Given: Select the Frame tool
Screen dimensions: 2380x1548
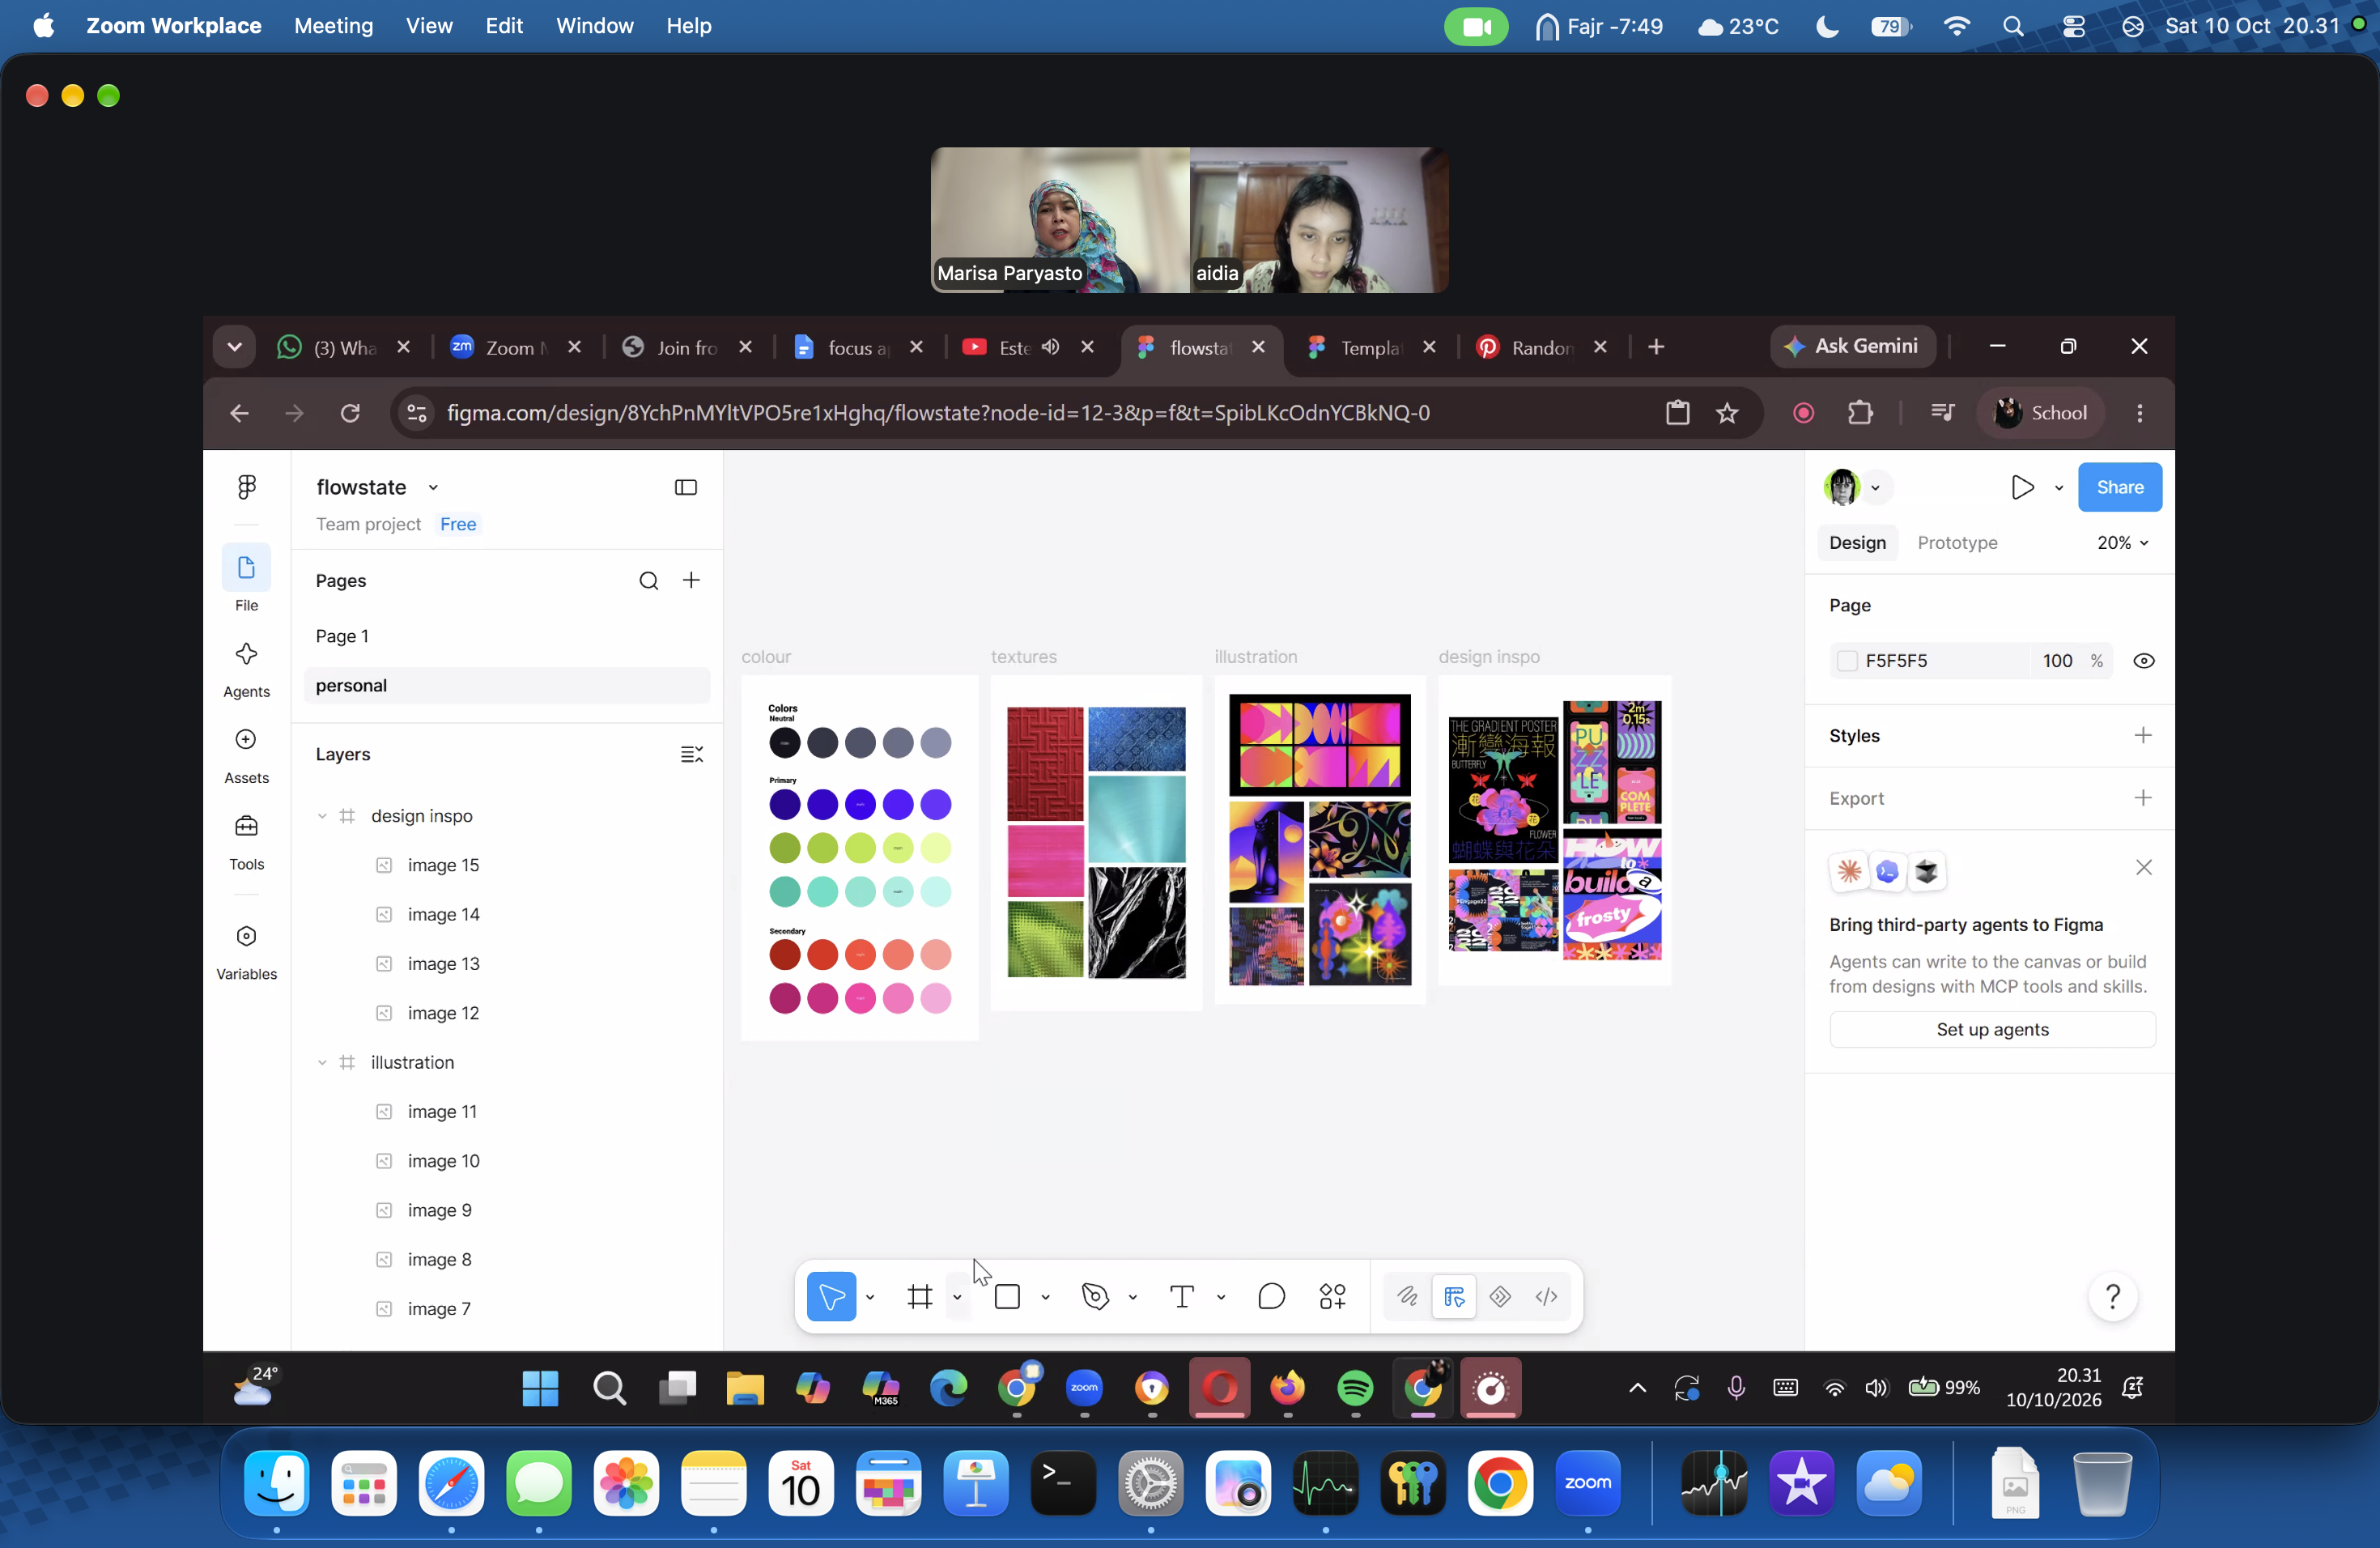Looking at the screenshot, I should click(x=919, y=1296).
